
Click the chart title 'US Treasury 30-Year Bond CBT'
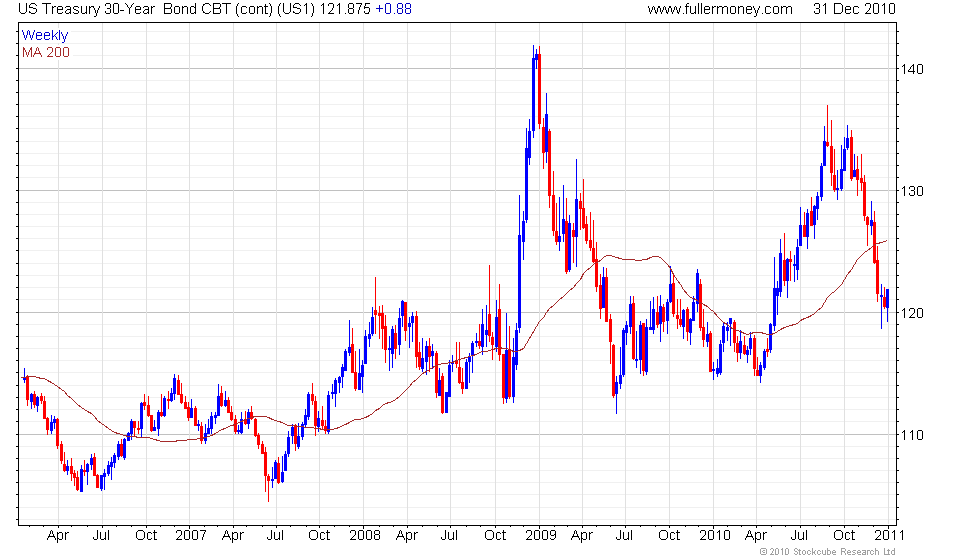[124, 9]
